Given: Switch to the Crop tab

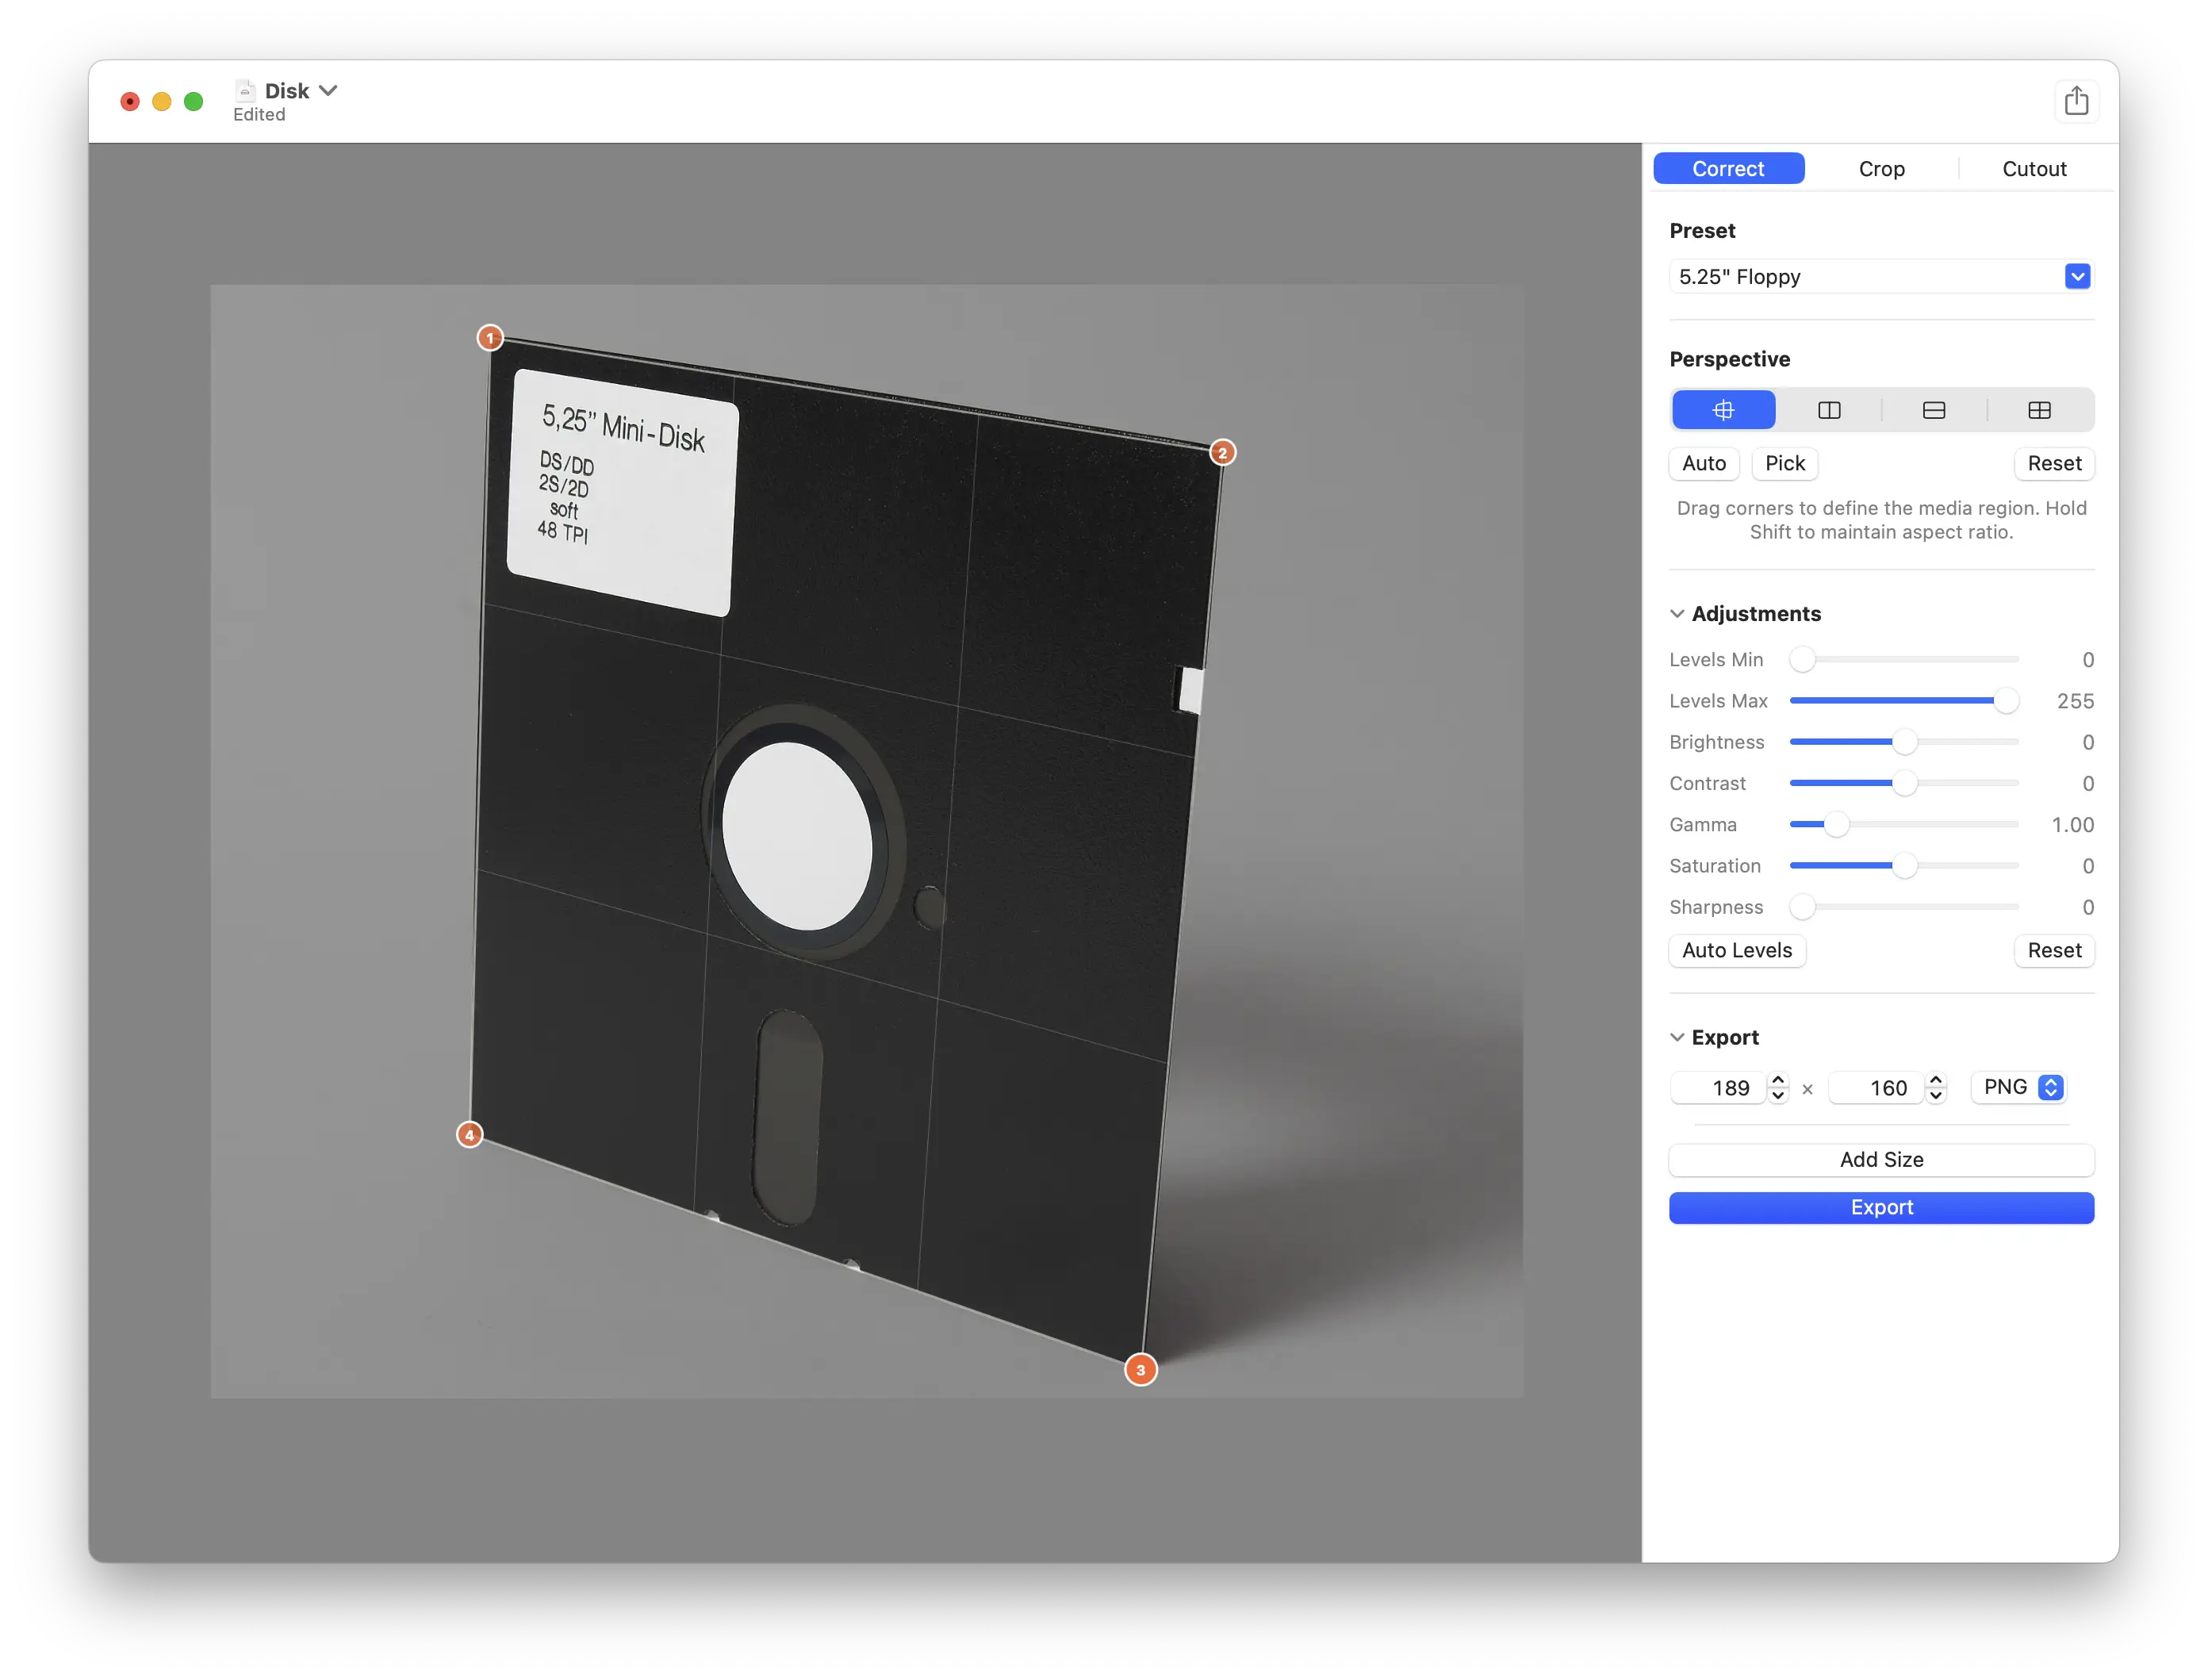Looking at the screenshot, I should click(1881, 168).
